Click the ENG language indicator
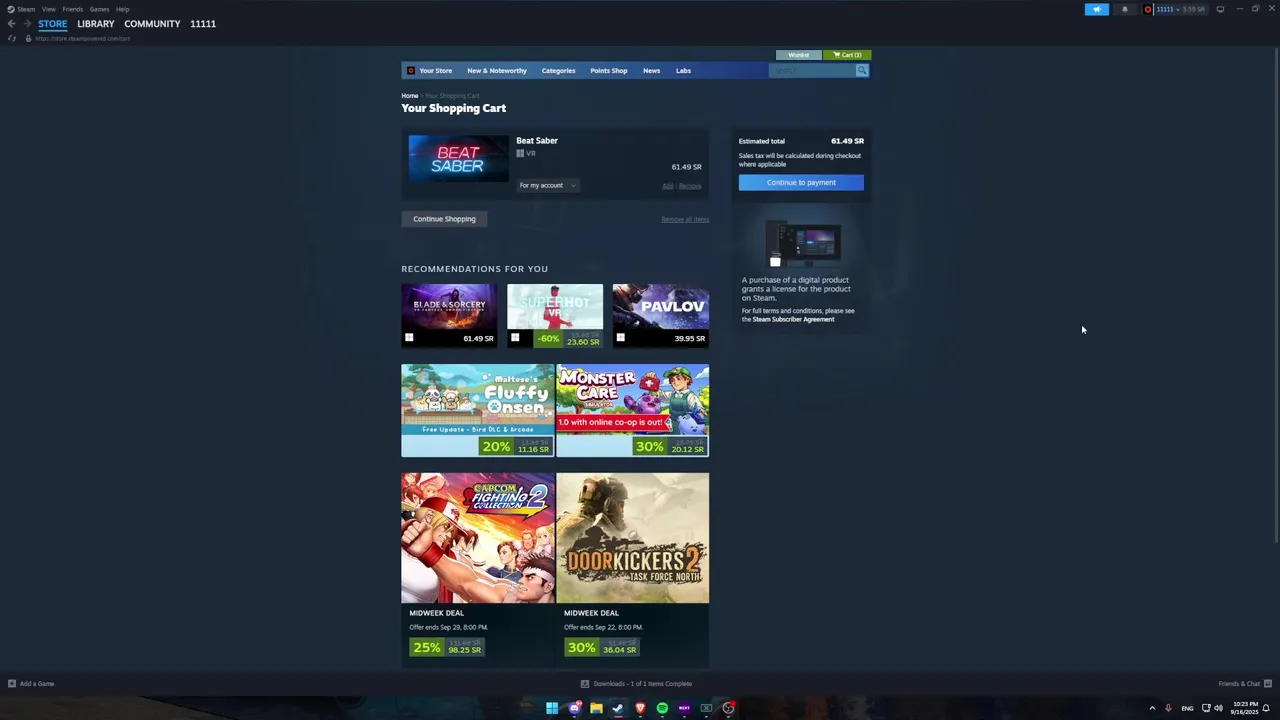Viewport: 1280px width, 720px height. 1187,708
